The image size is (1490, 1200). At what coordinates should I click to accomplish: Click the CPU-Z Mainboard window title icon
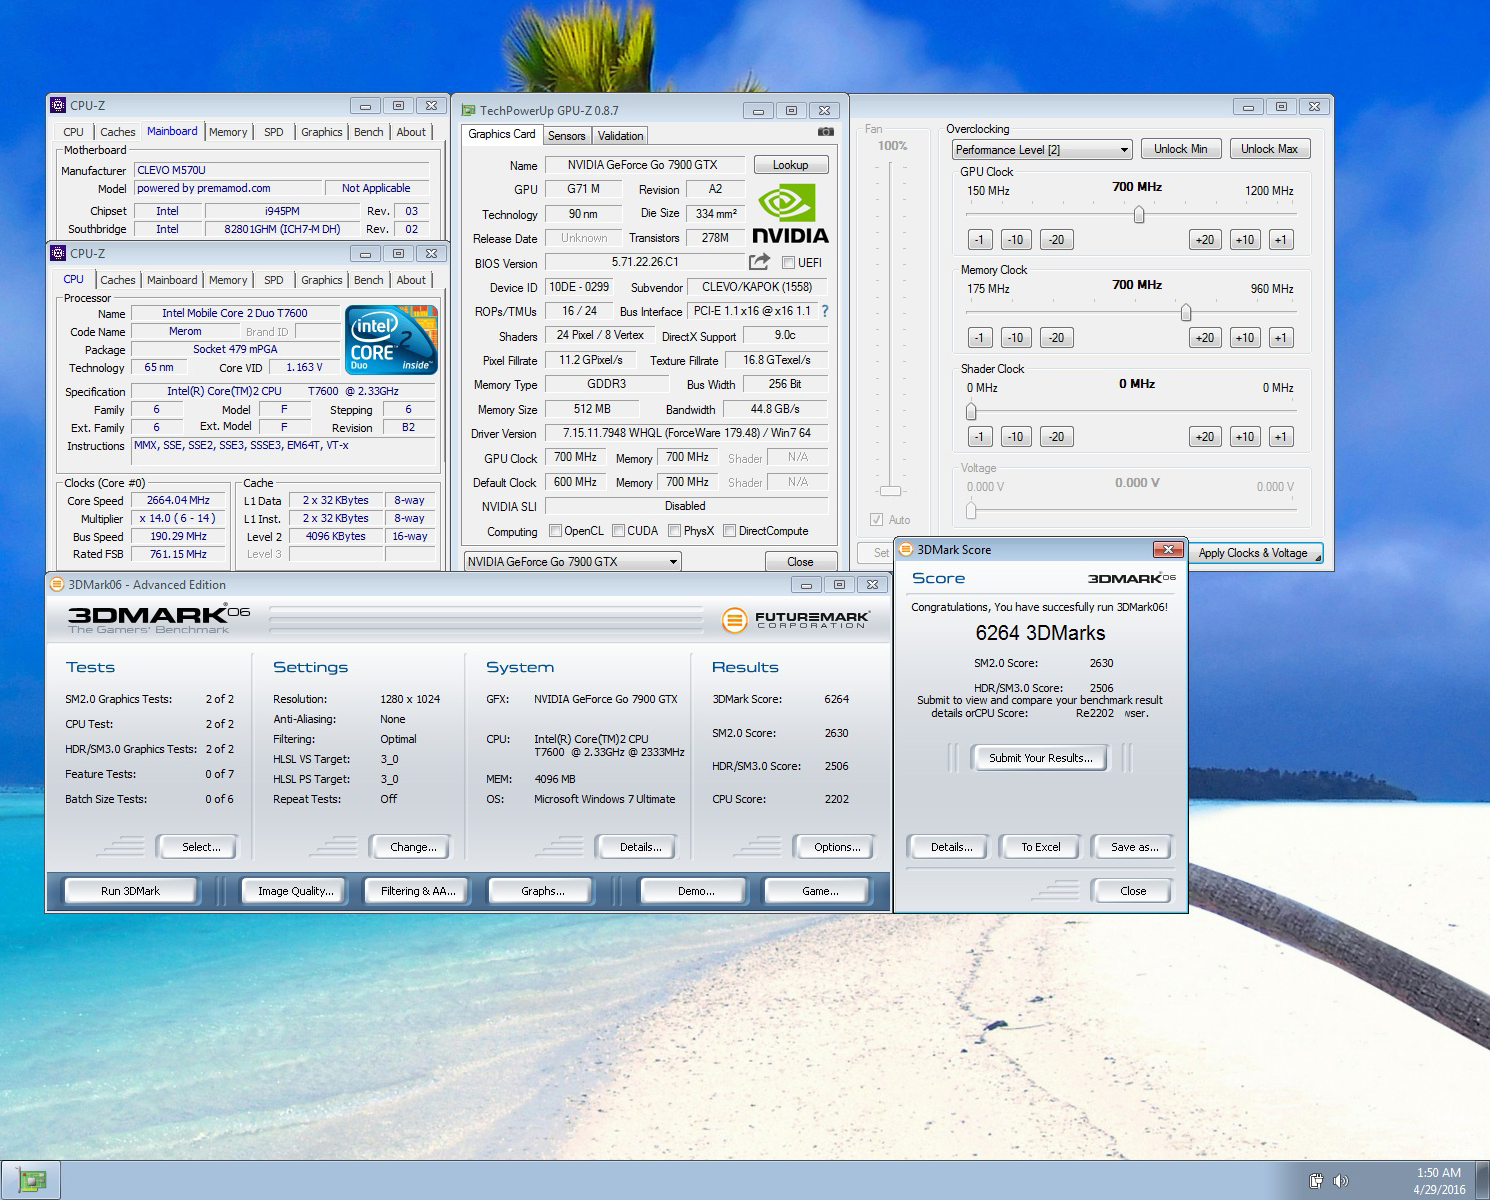coord(58,105)
